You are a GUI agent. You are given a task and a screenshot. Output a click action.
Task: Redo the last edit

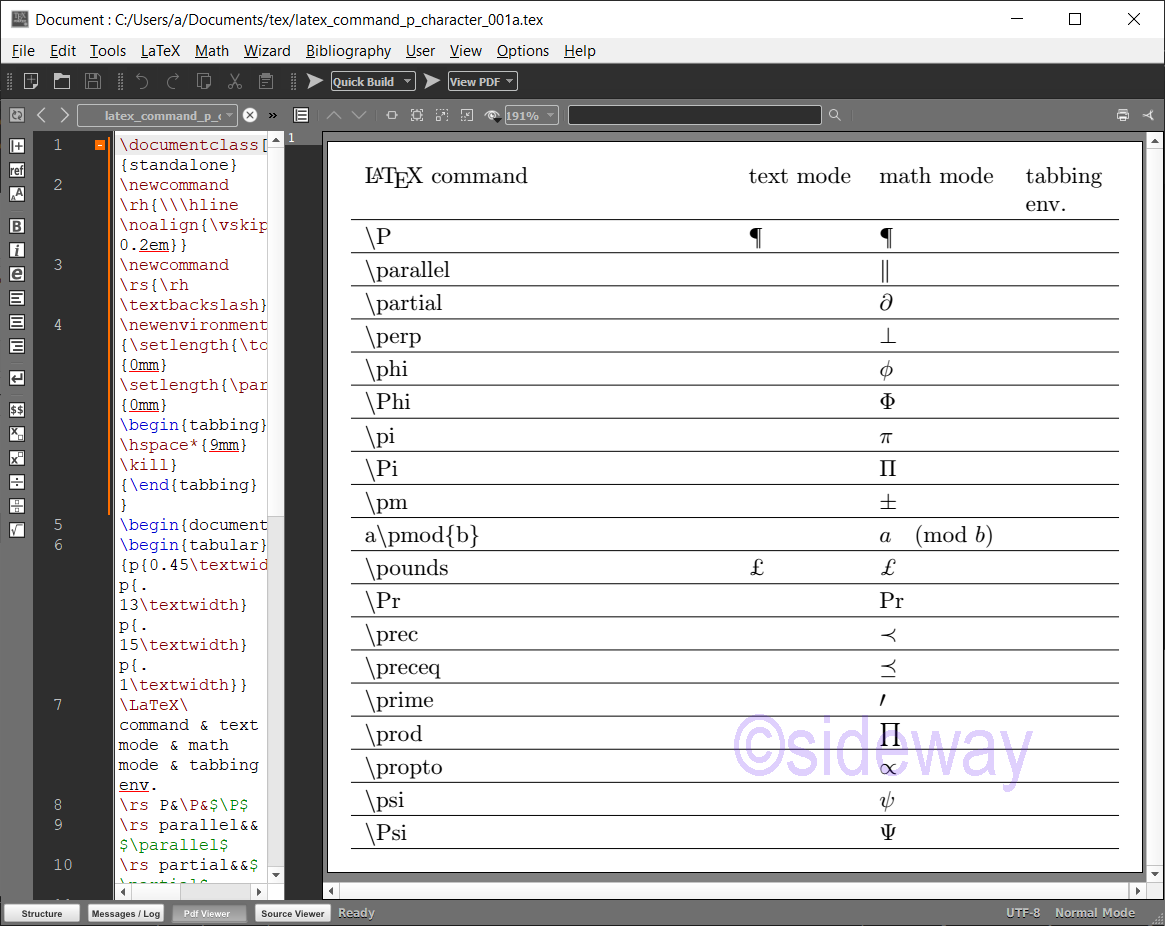(x=173, y=81)
